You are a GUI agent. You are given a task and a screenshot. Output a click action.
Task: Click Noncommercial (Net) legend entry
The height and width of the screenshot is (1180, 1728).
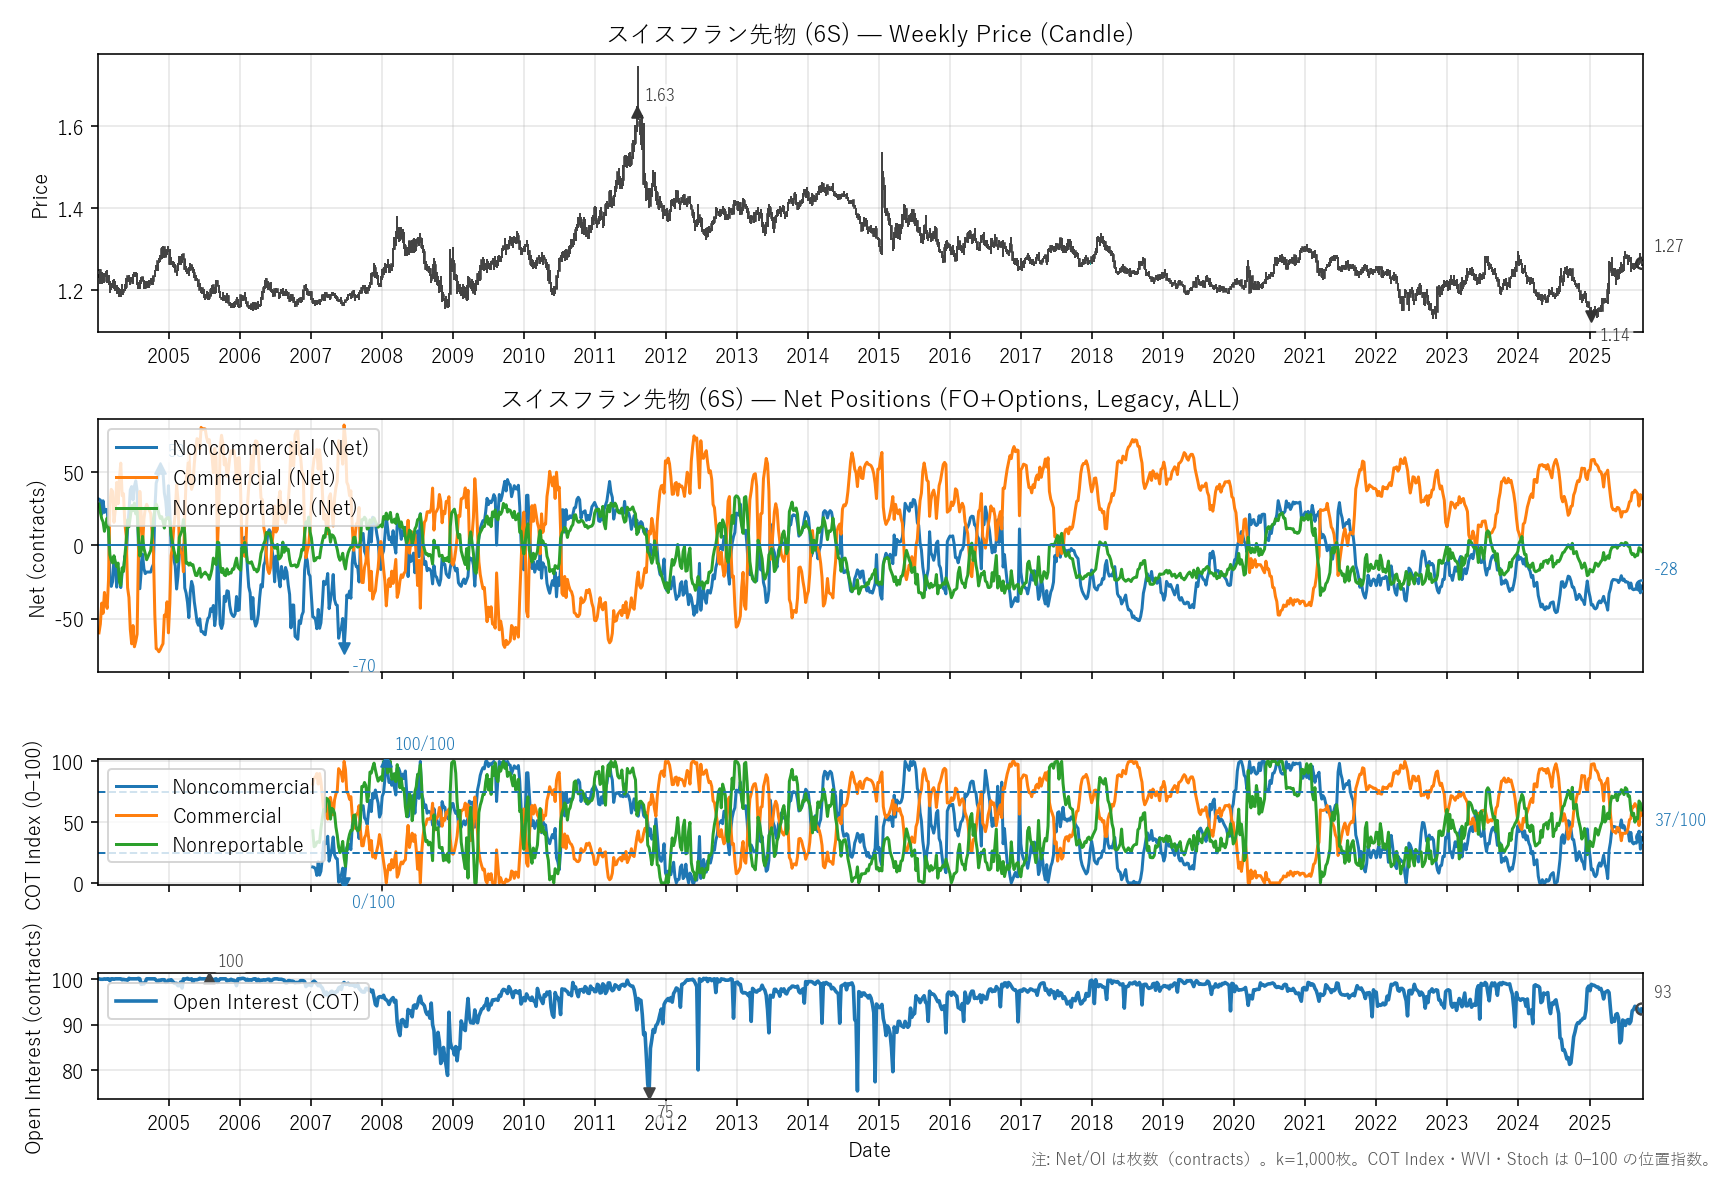tap(270, 448)
